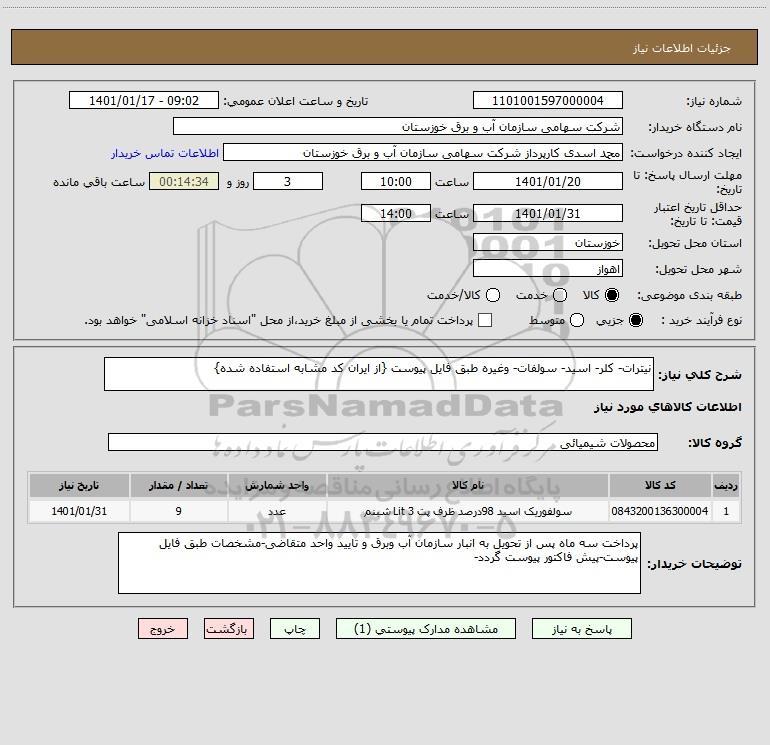Click the نام کالا column header

[468, 485]
